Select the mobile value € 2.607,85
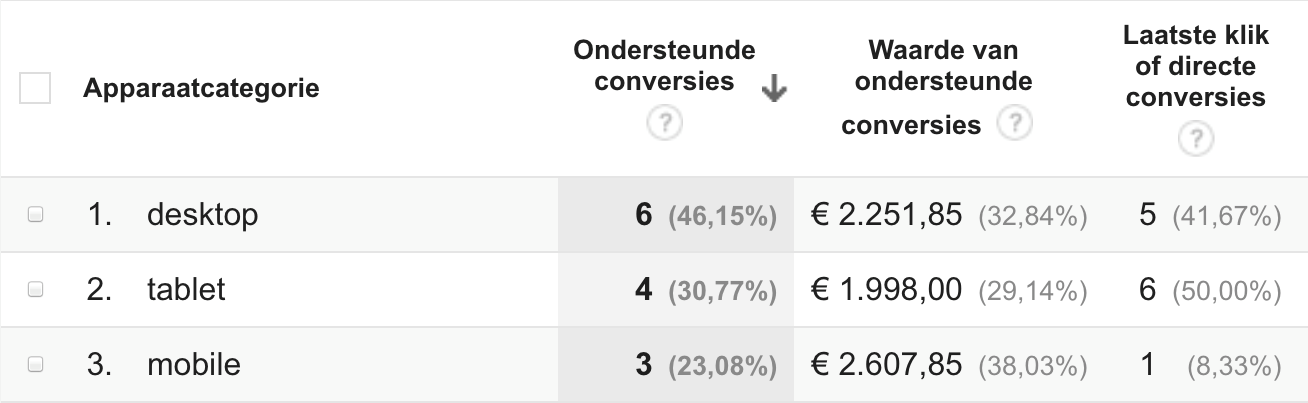The image size is (1308, 403). pyautogui.click(x=886, y=365)
